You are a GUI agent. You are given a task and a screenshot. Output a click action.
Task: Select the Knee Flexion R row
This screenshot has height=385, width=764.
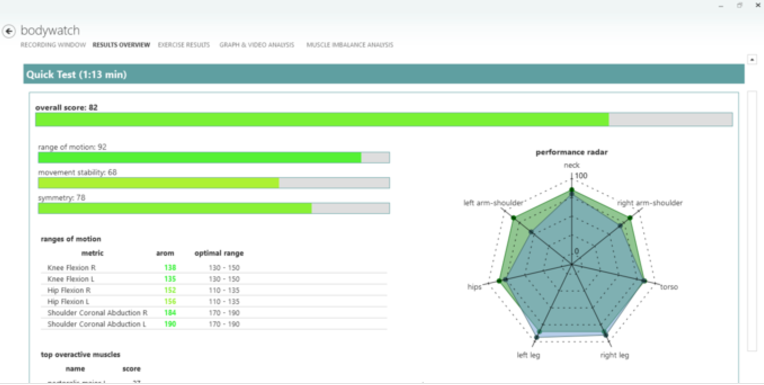coord(214,268)
